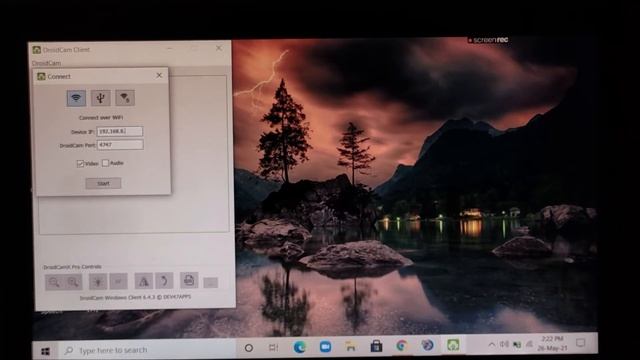Open the notification action center
Image resolution: width=640 pixels, height=360 pixels.
coord(580,343)
